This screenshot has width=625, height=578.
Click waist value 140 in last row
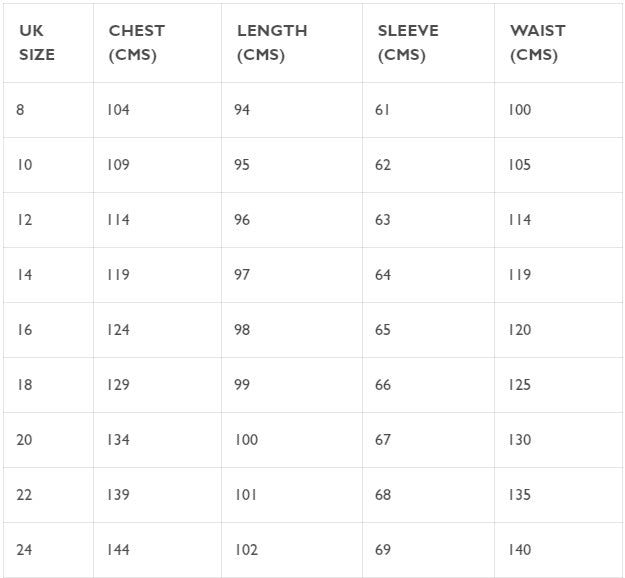pos(519,550)
